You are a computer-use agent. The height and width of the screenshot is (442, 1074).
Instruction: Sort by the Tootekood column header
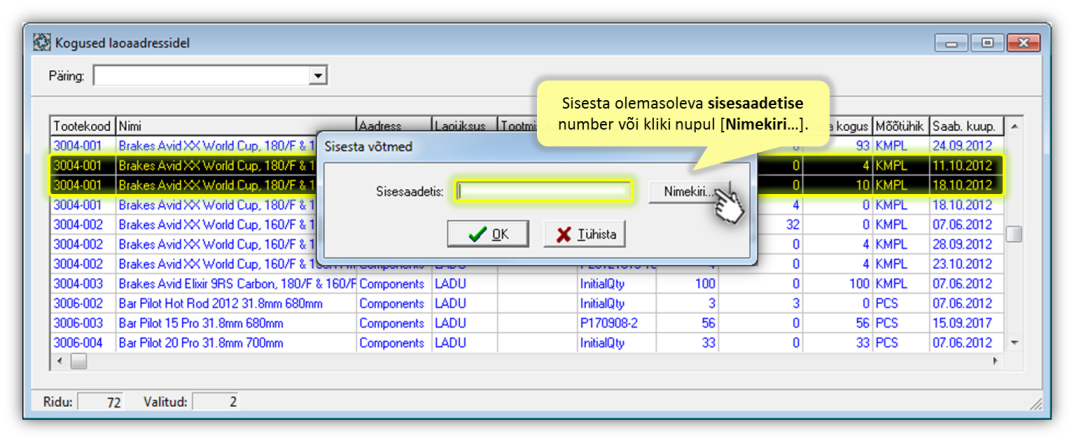[83, 127]
